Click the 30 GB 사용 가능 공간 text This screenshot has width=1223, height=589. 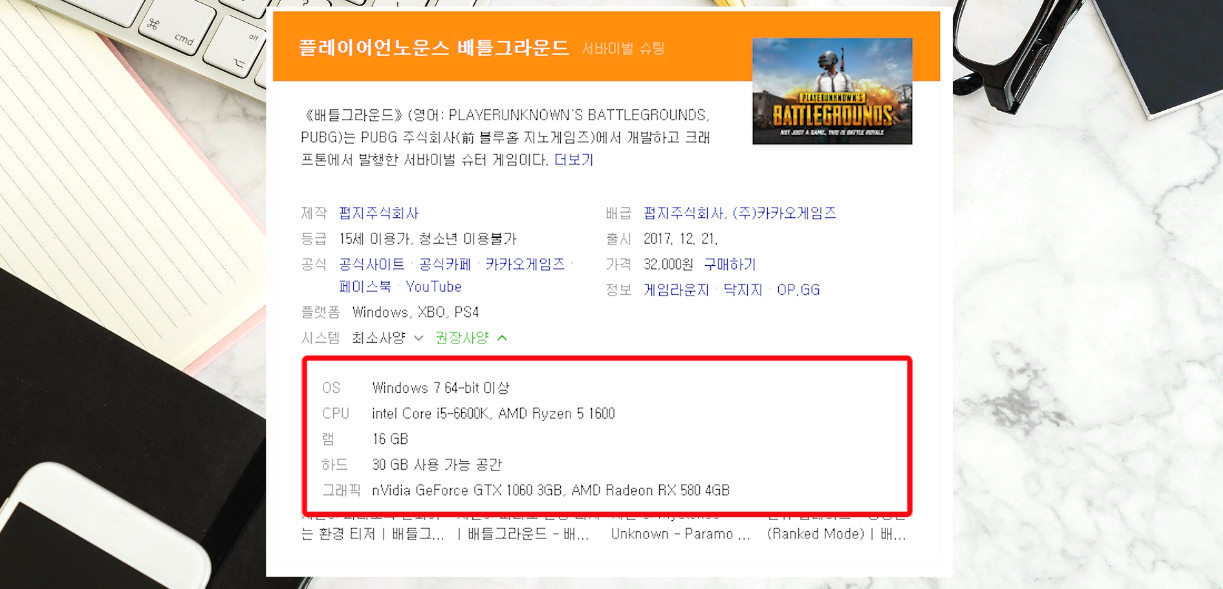pyautogui.click(x=437, y=465)
